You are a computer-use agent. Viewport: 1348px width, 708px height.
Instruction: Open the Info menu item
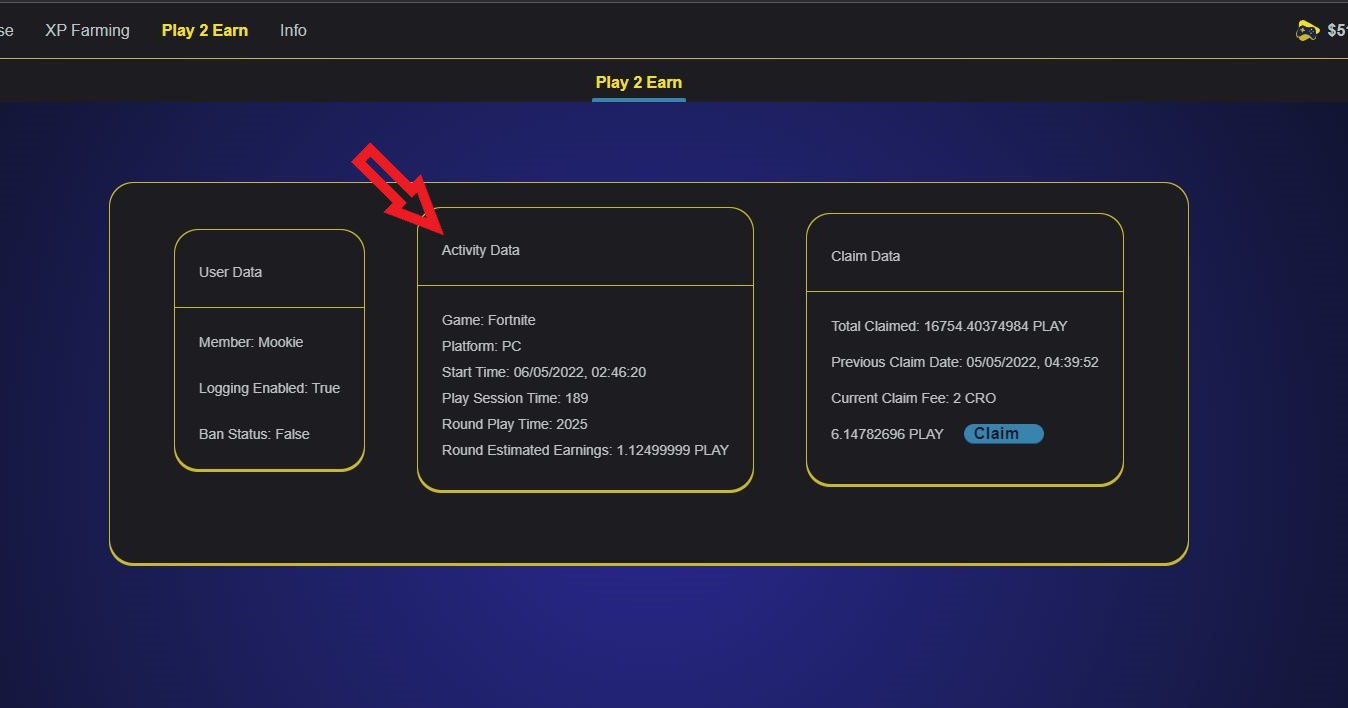point(293,30)
